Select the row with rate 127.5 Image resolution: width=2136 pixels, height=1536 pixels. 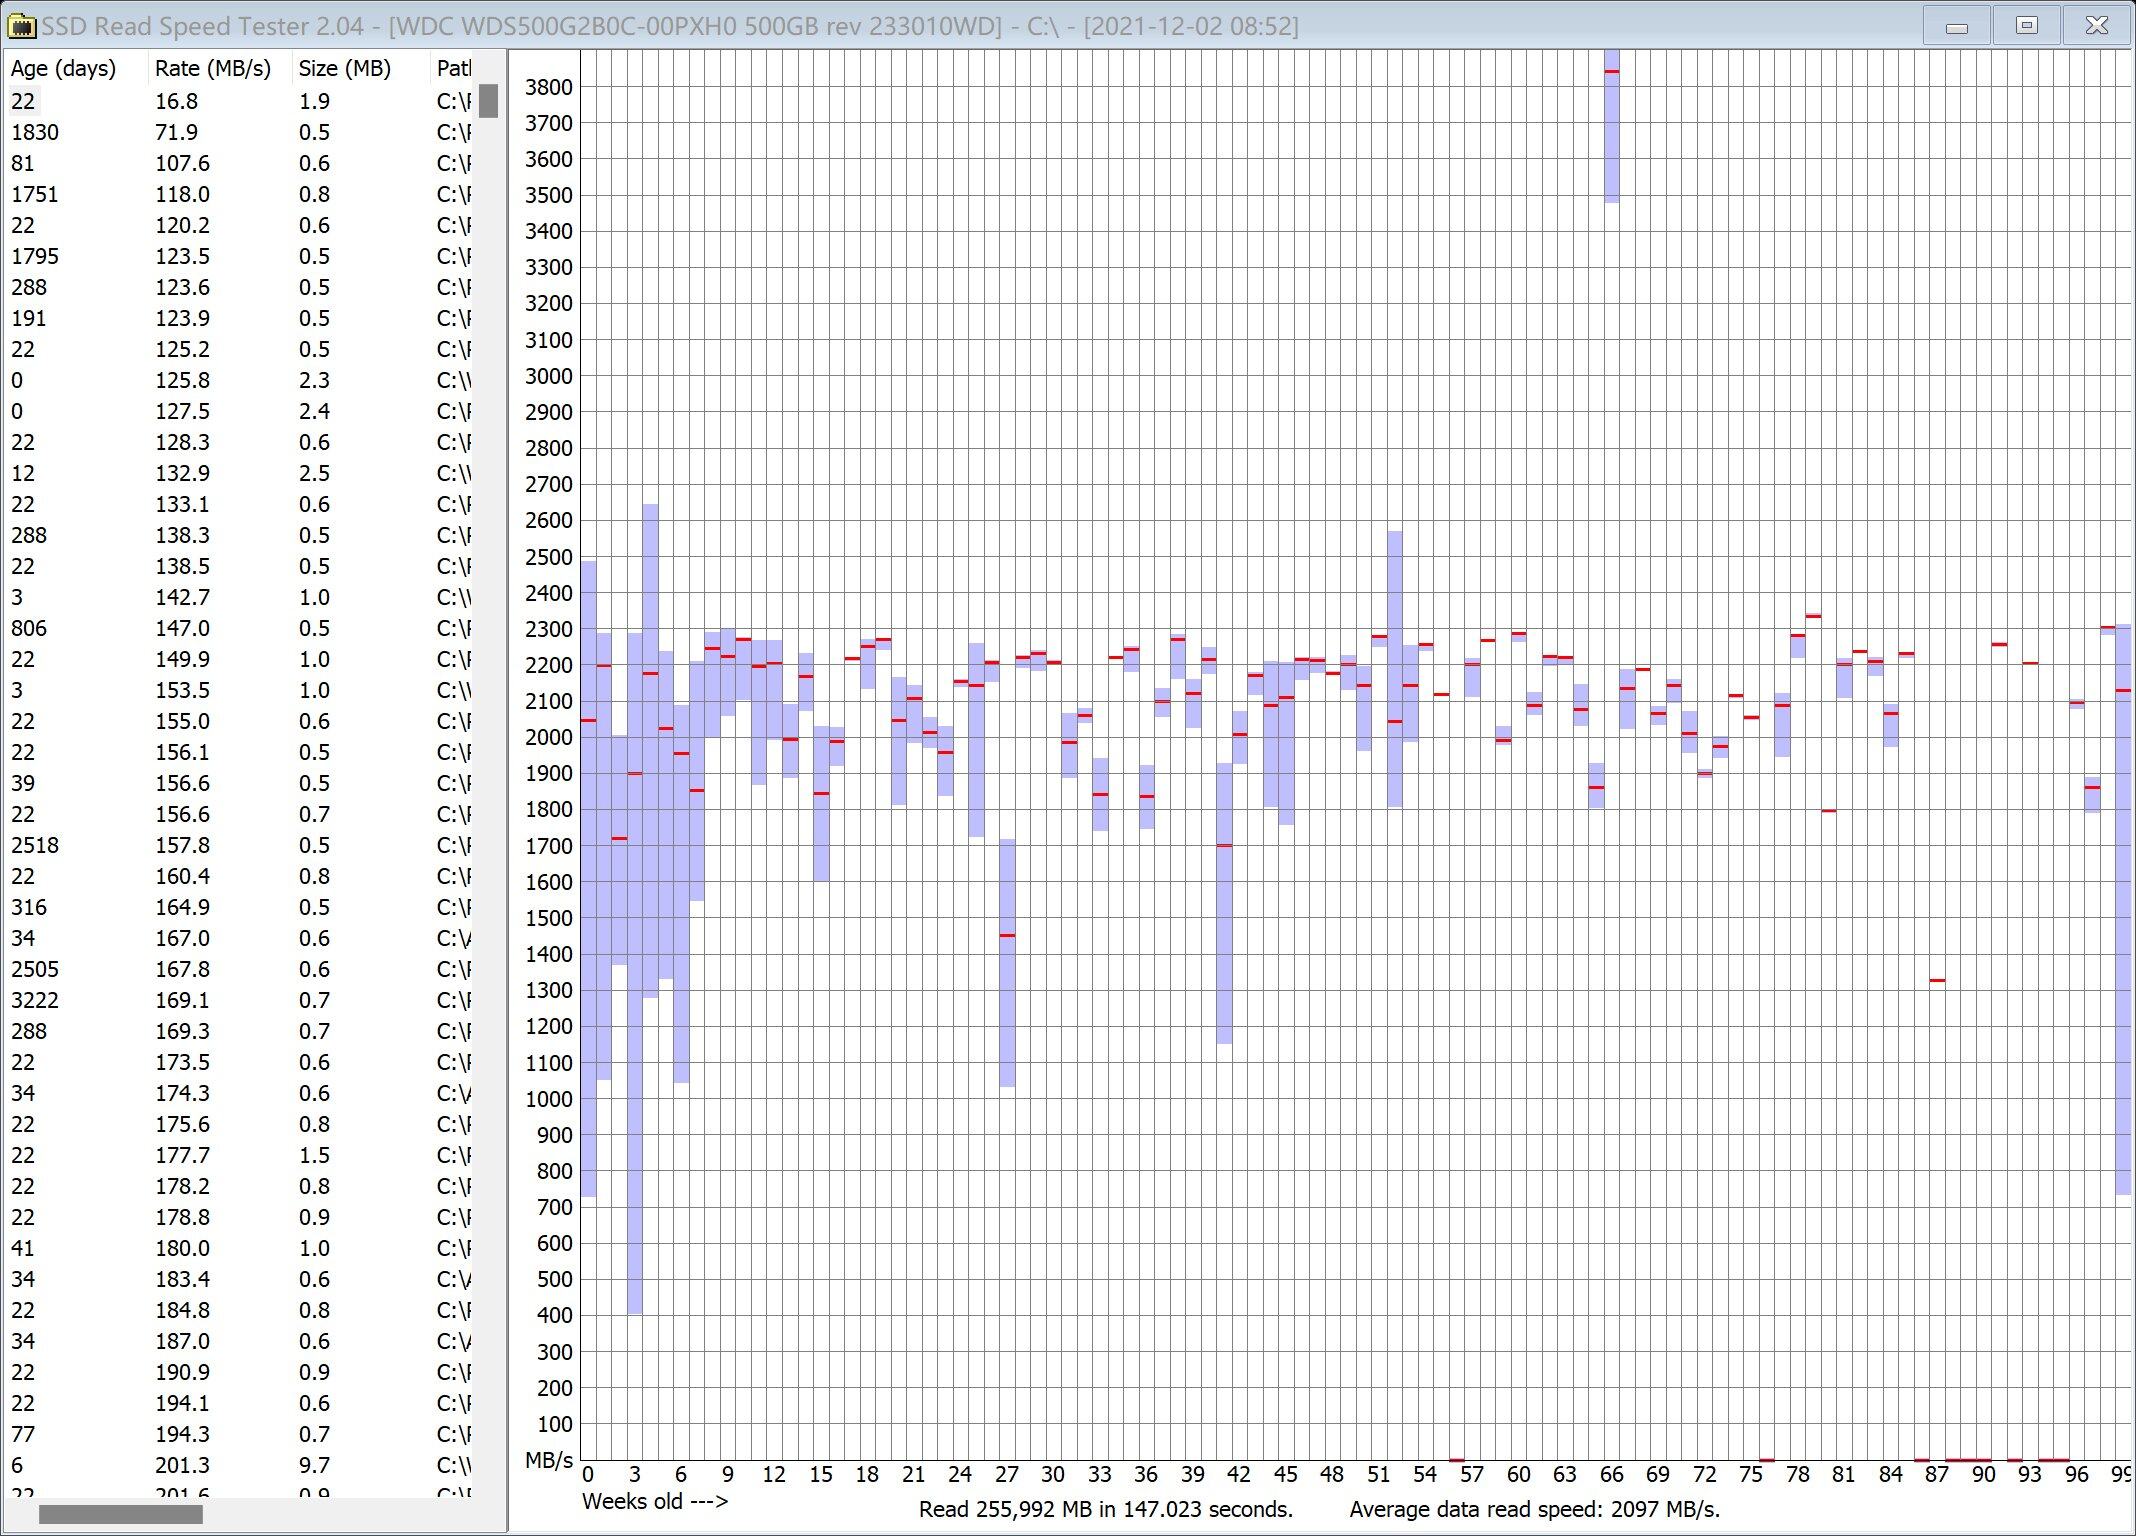(x=239, y=411)
